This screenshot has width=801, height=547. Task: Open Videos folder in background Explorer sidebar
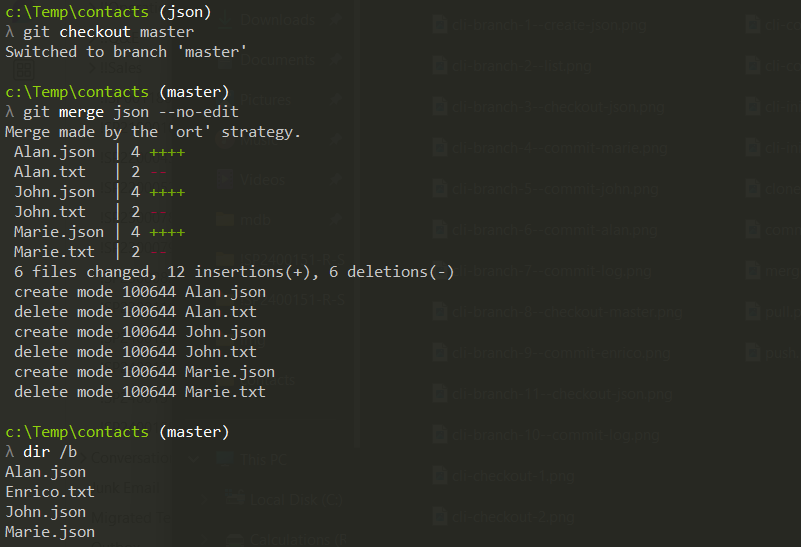[x=263, y=180]
